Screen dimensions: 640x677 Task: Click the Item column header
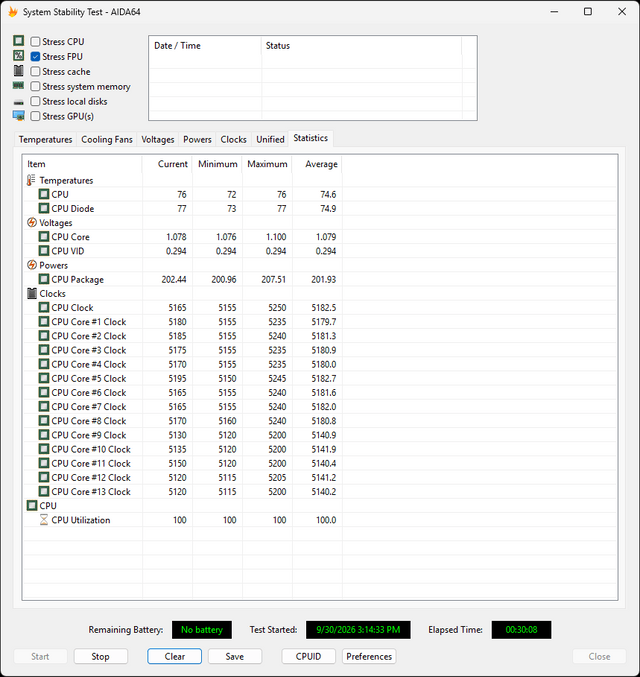point(82,164)
